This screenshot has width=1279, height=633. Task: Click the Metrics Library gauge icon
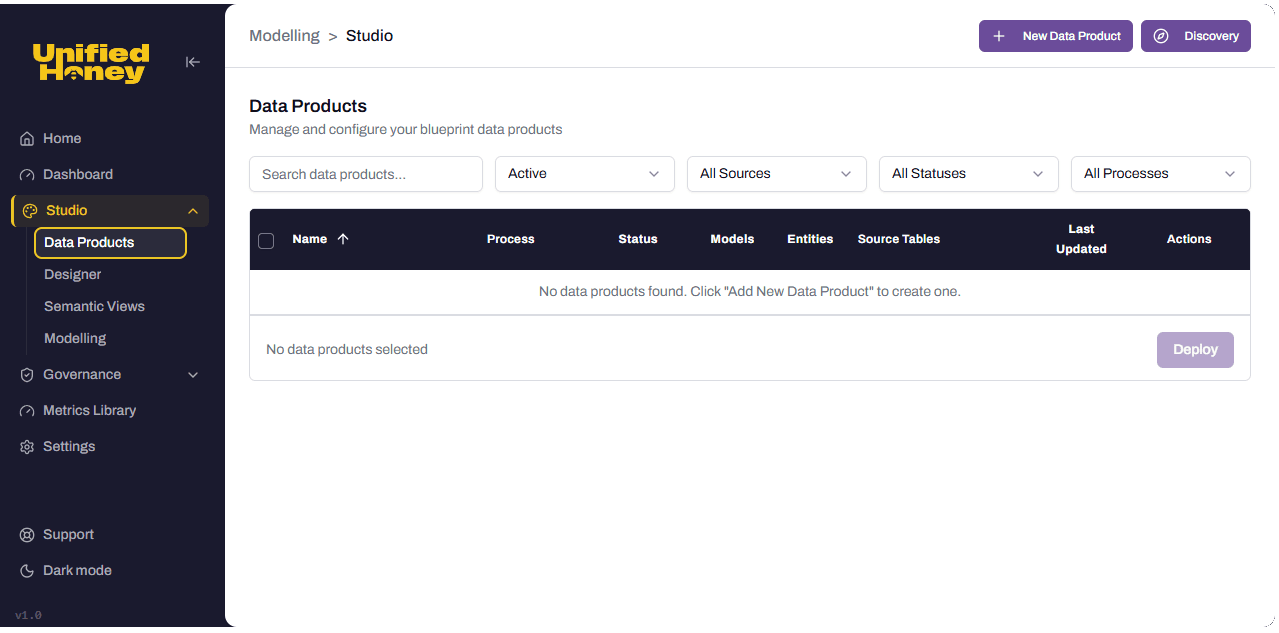click(x=27, y=411)
